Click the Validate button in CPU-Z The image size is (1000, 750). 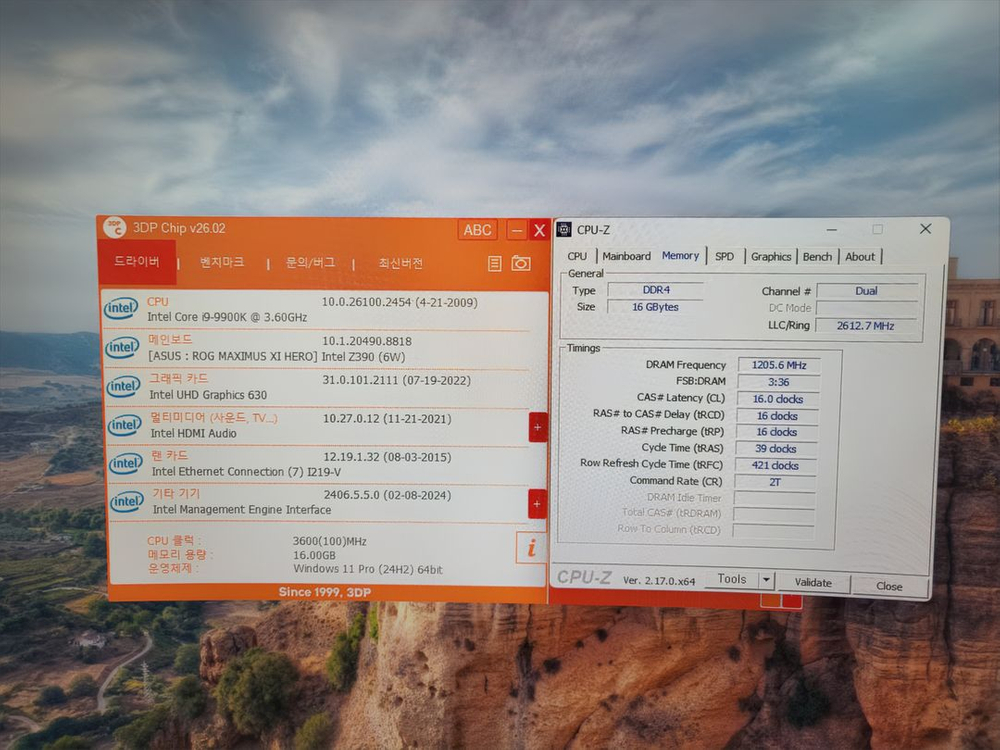point(813,582)
